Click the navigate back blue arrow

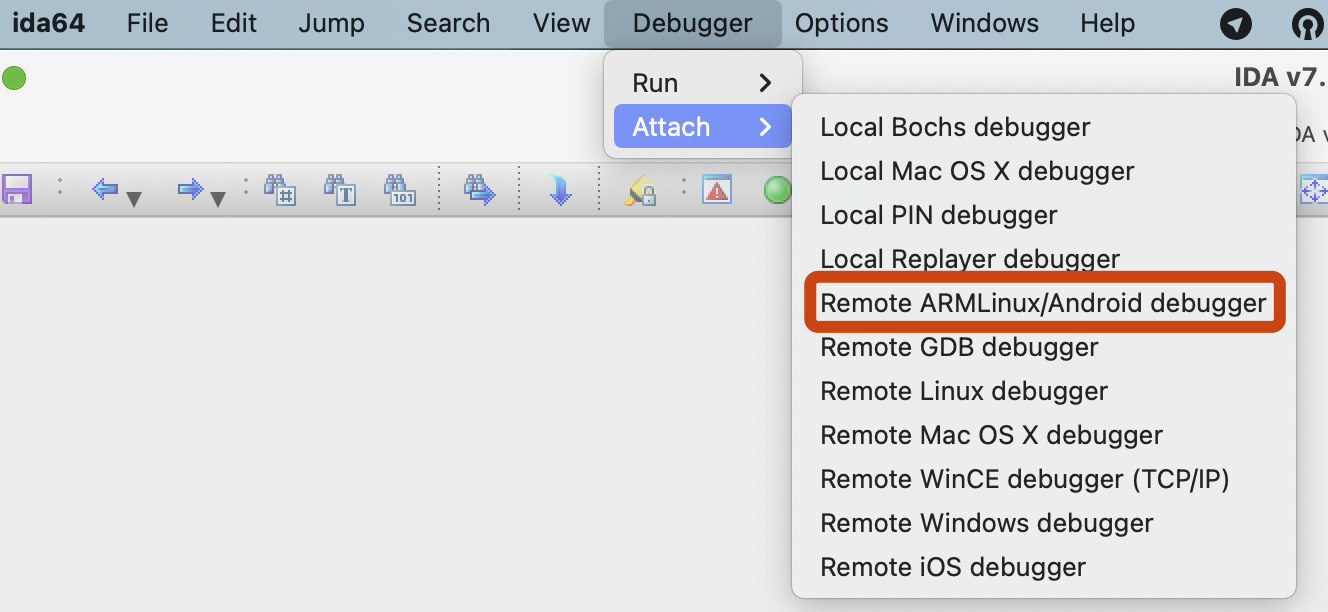click(106, 189)
